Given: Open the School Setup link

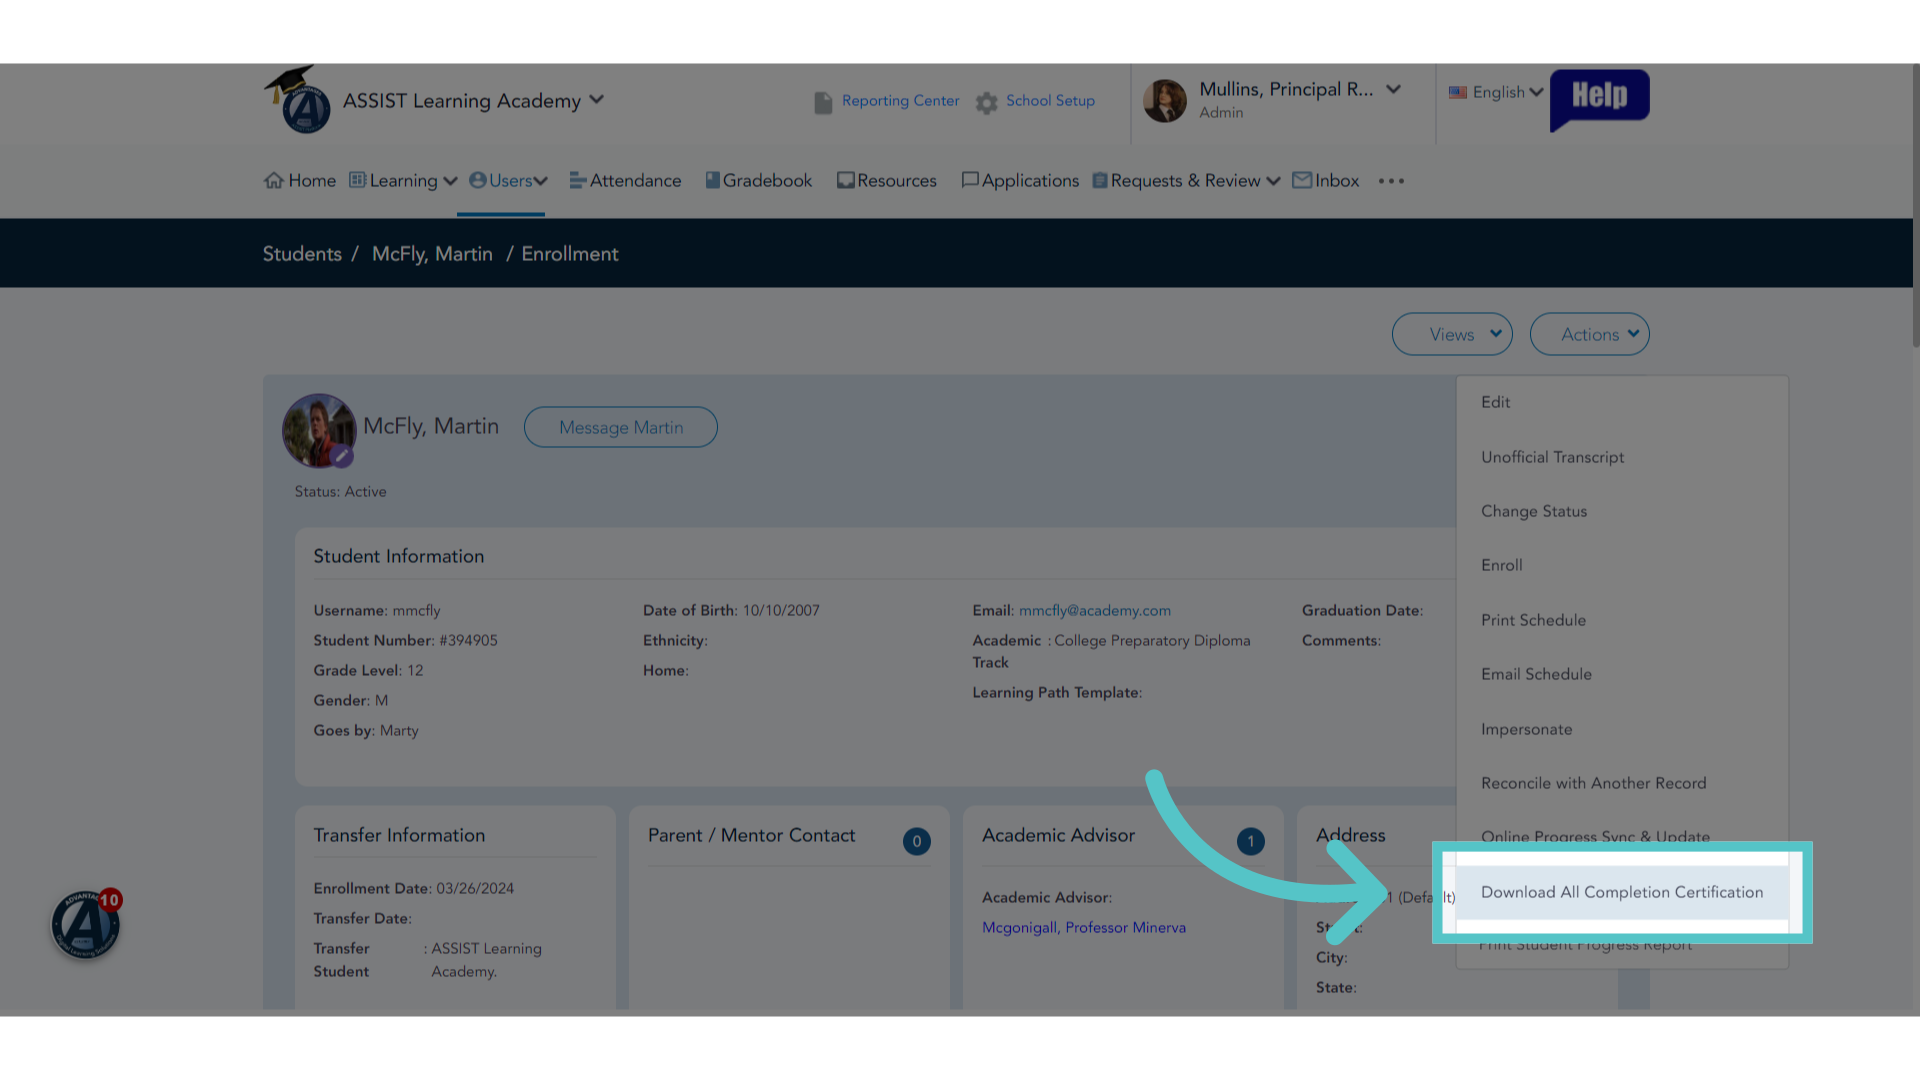Looking at the screenshot, I should click(x=1050, y=101).
